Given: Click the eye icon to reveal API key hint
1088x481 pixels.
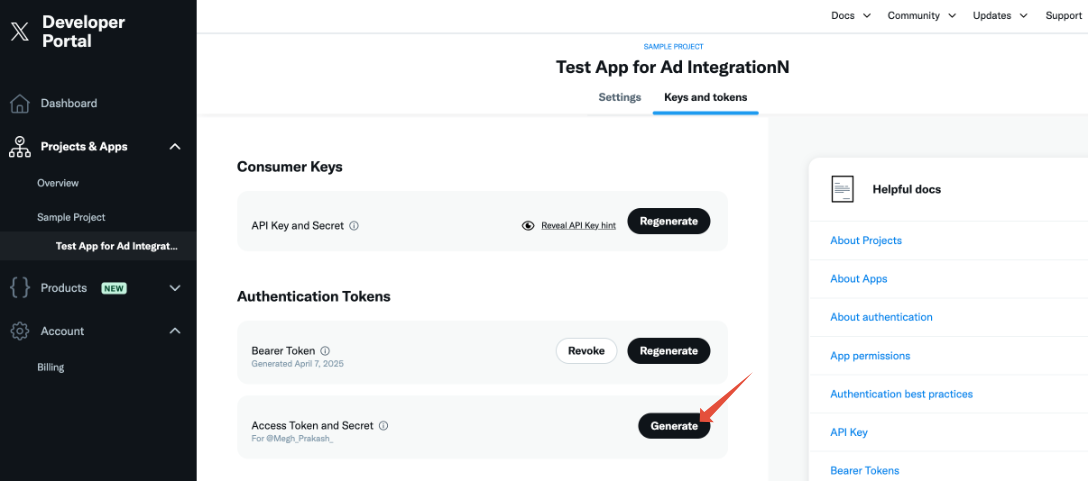Looking at the screenshot, I should click(528, 226).
